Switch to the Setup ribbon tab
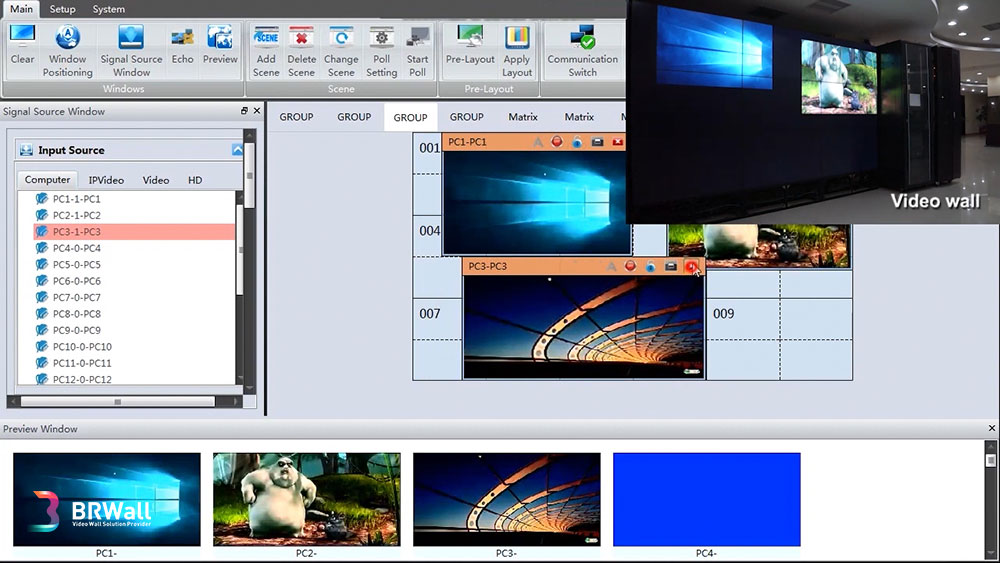 click(62, 9)
